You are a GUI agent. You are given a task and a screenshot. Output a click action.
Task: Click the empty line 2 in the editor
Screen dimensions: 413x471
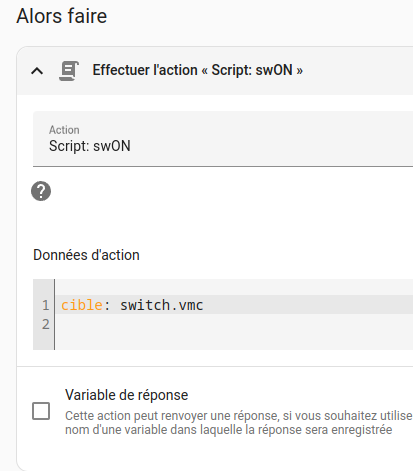[234, 324]
